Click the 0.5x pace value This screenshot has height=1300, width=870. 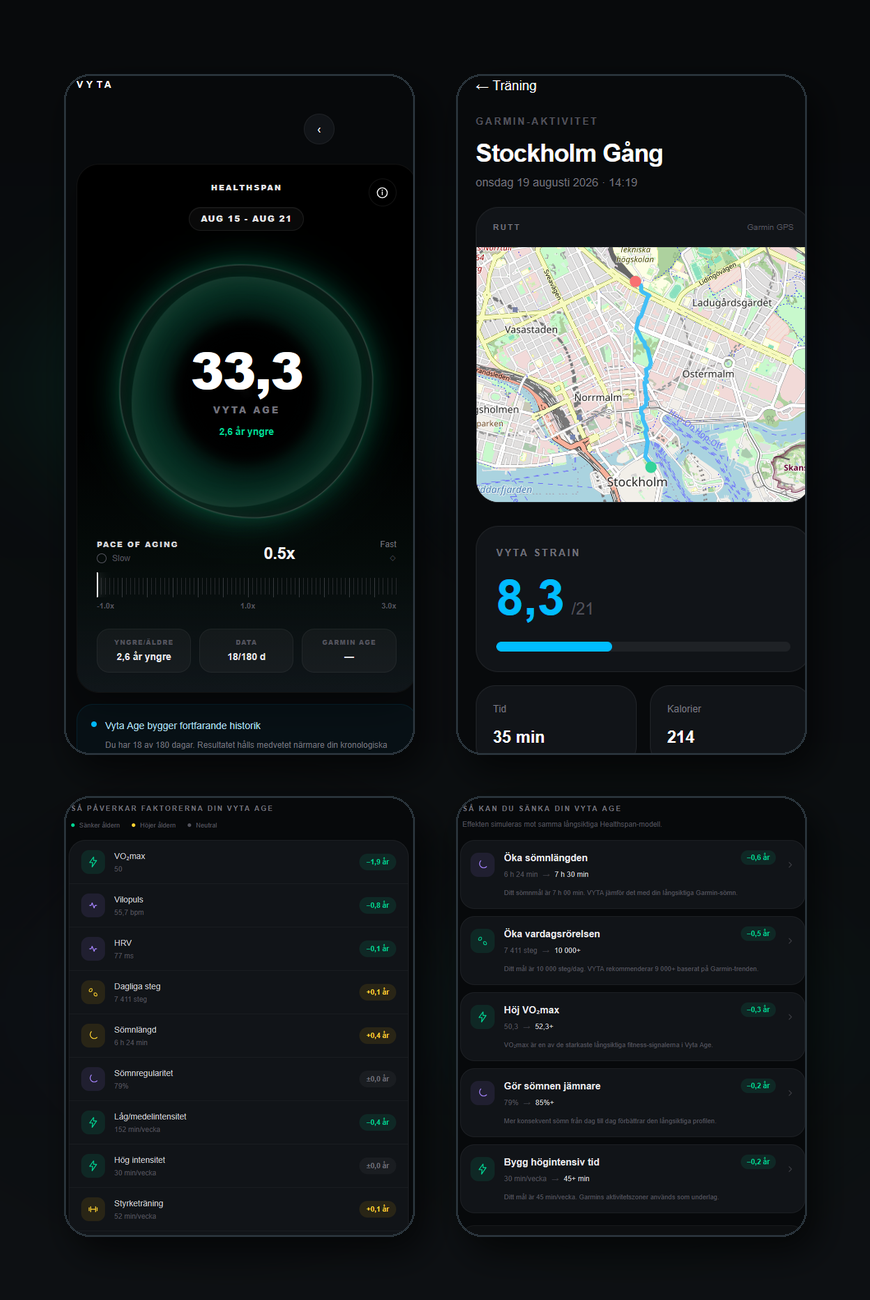279,553
